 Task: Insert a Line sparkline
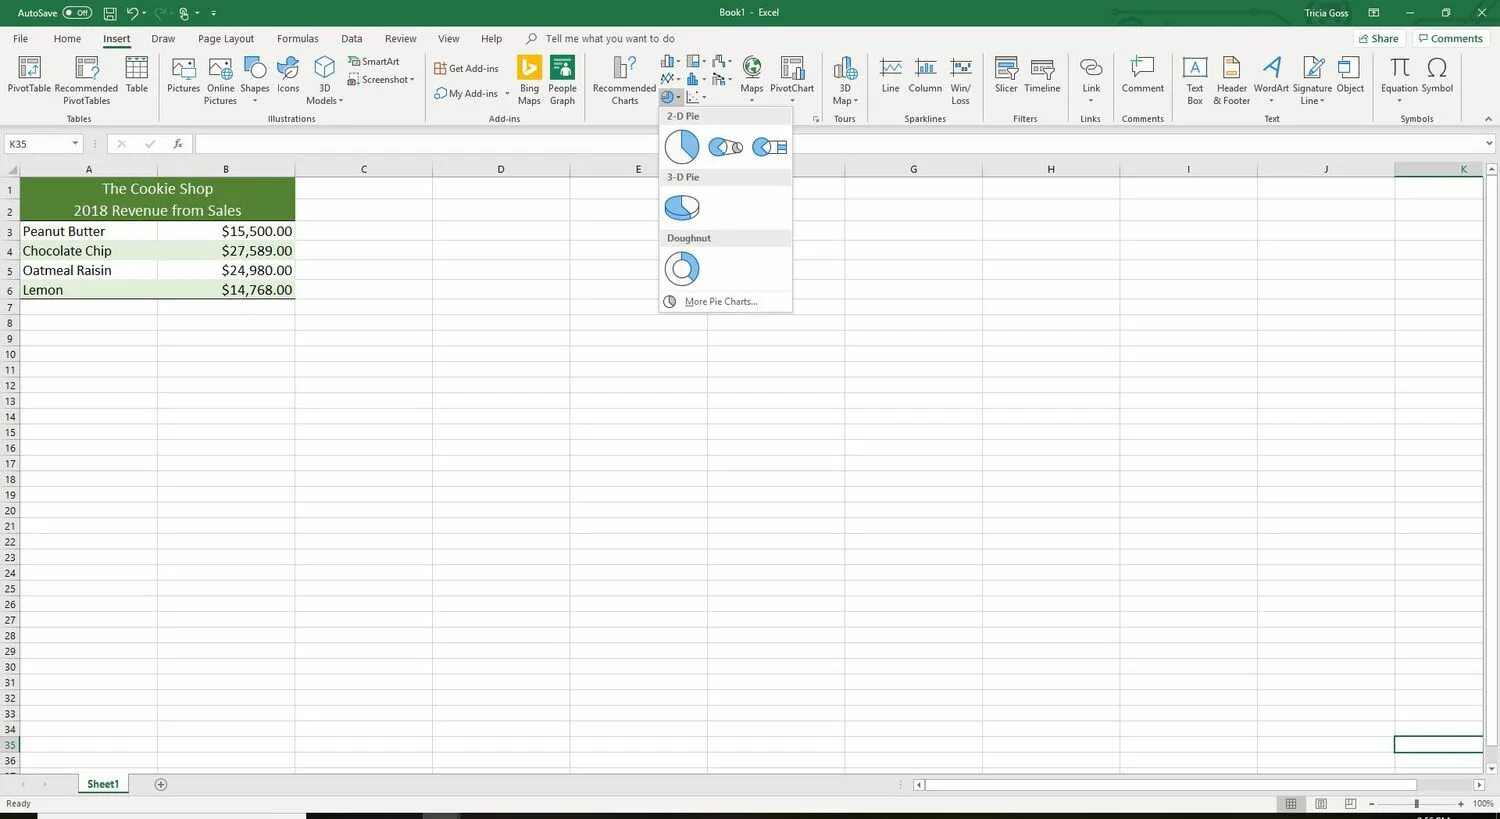point(890,76)
